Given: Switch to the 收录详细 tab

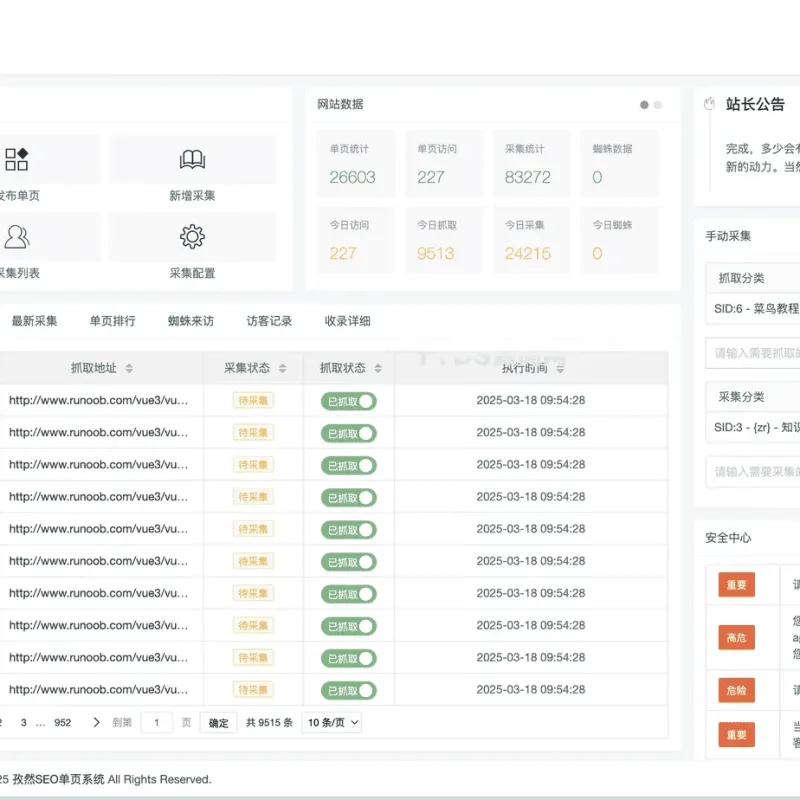Looking at the screenshot, I should pos(347,321).
